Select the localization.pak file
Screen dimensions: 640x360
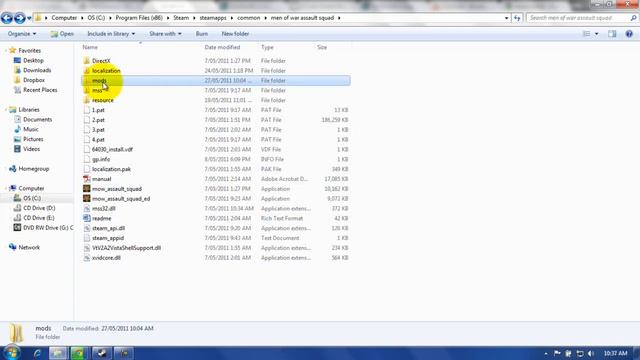pos(111,169)
